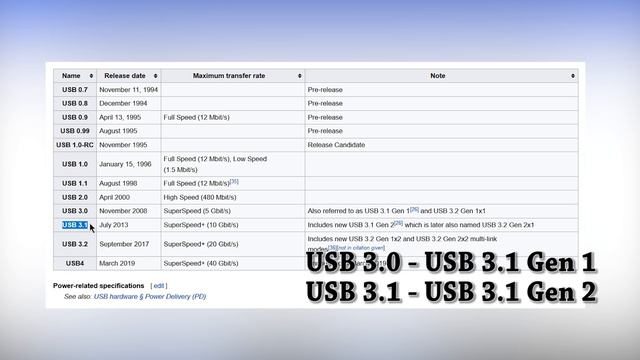This screenshot has width=640, height=360.
Task: Click 'SuperSpeed+ (10 Gbit/s)' transfer rate
Action: tap(201, 225)
